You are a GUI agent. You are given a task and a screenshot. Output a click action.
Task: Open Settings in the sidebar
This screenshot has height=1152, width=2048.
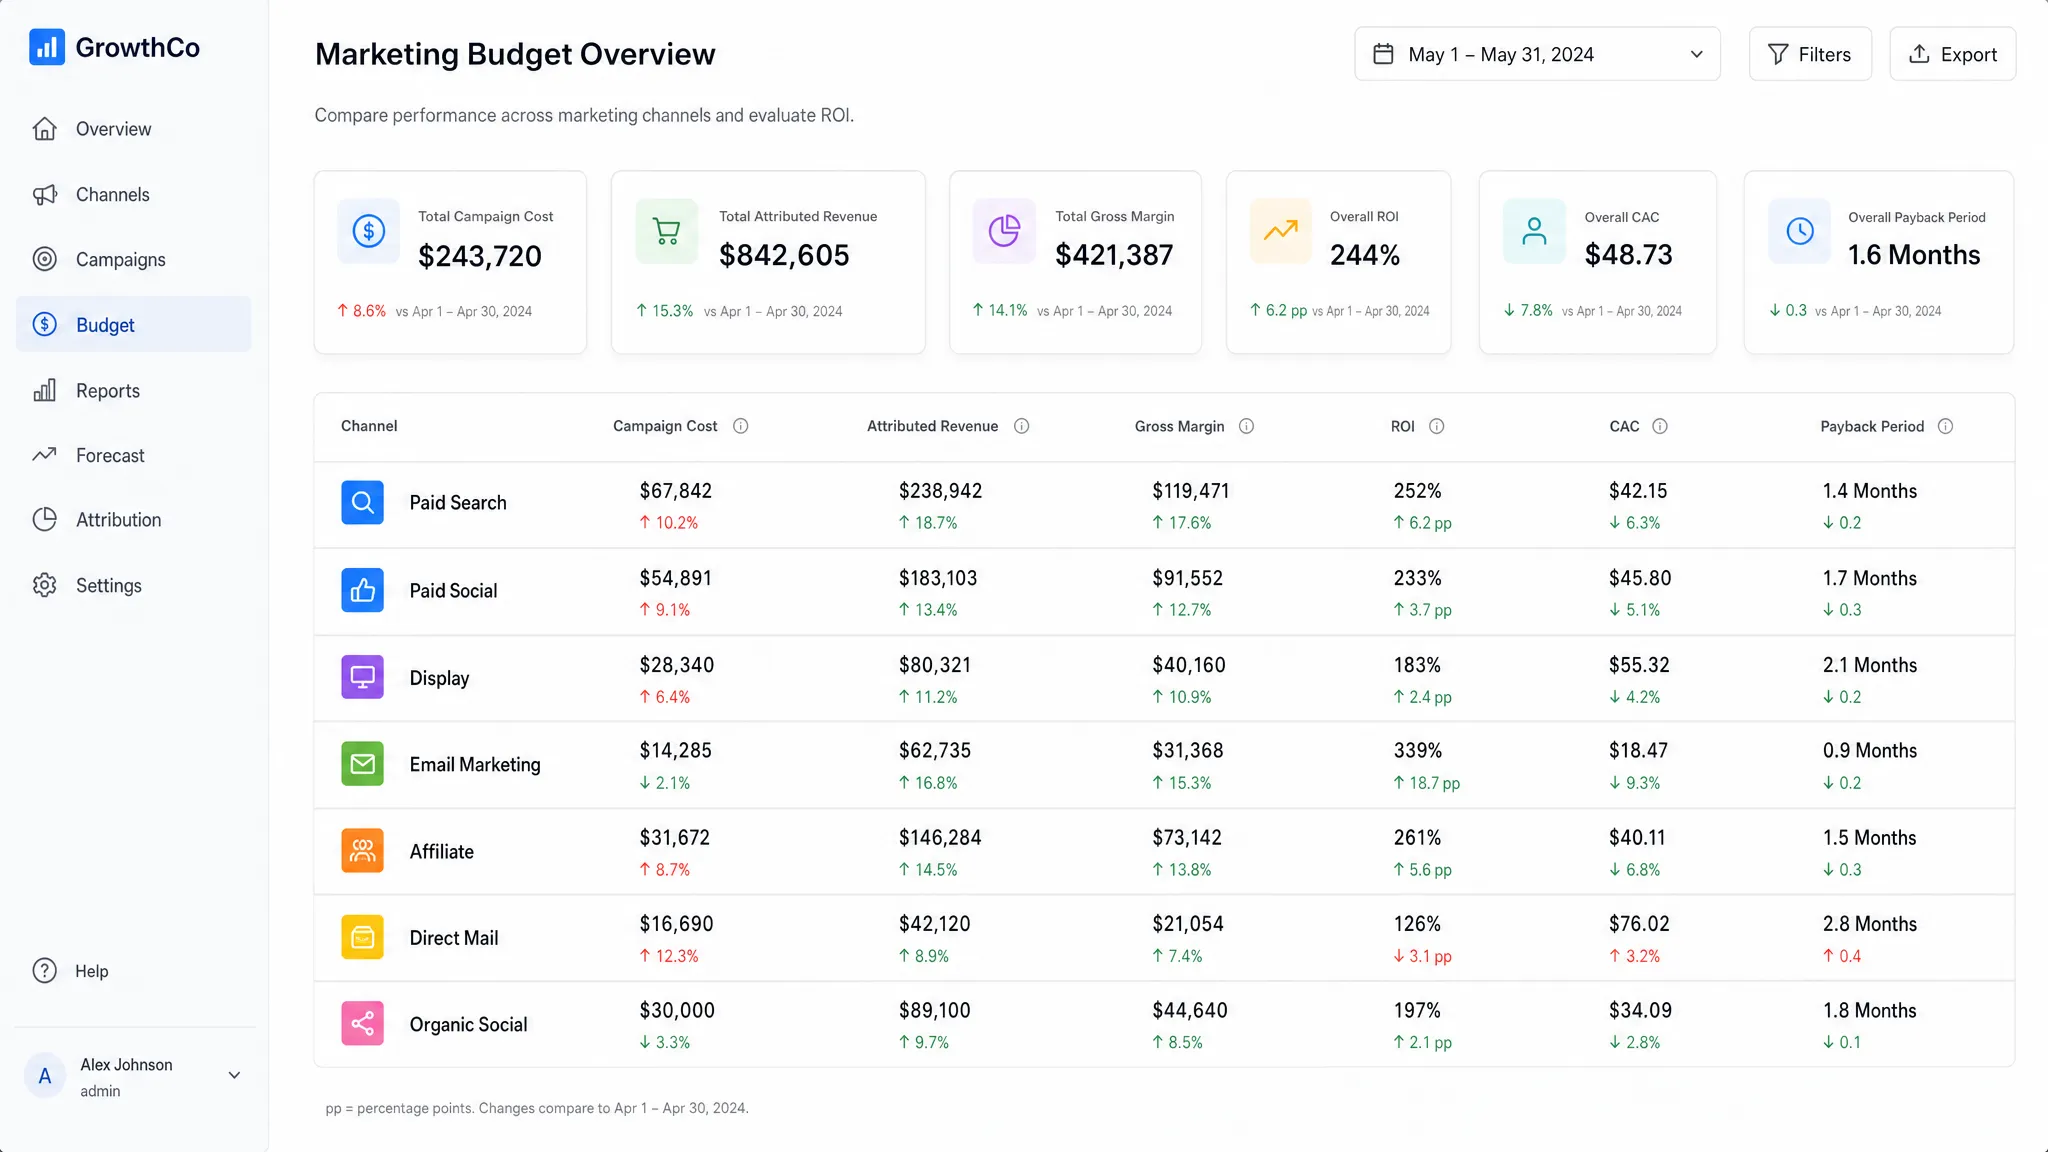pyautogui.click(x=133, y=585)
